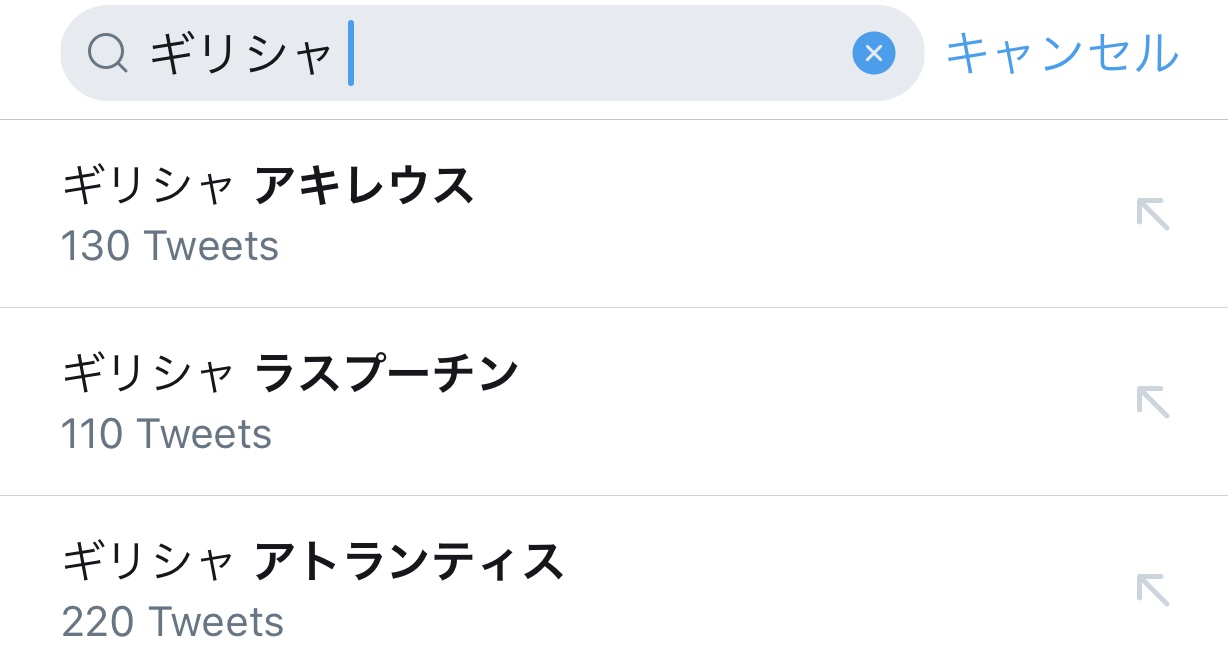The image size is (1228, 654).
Task: Open the 220 Tweets count label
Action: [172, 622]
